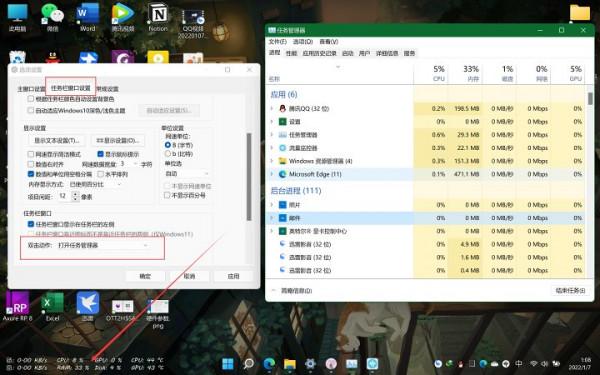Open the 内存显示方式 dropdown

[96, 184]
